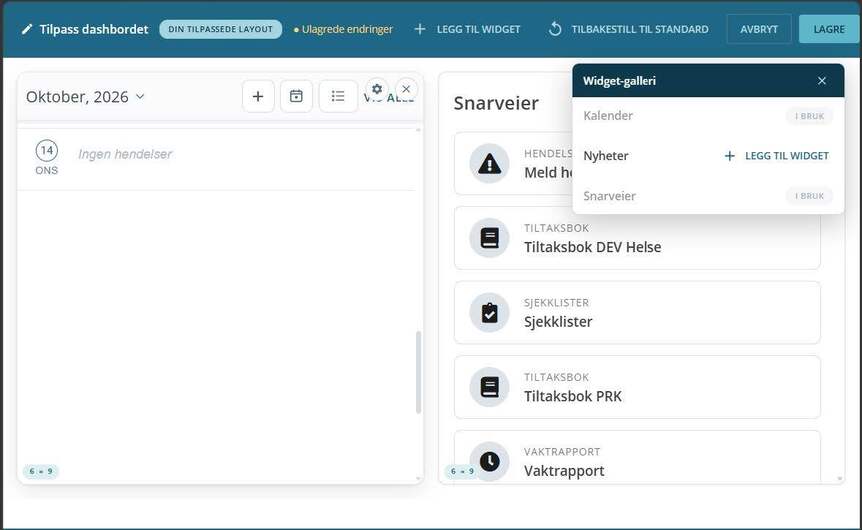Click the book icon for Tiltaksbok PRK
The height and width of the screenshot is (530, 862).
pyautogui.click(x=489, y=387)
